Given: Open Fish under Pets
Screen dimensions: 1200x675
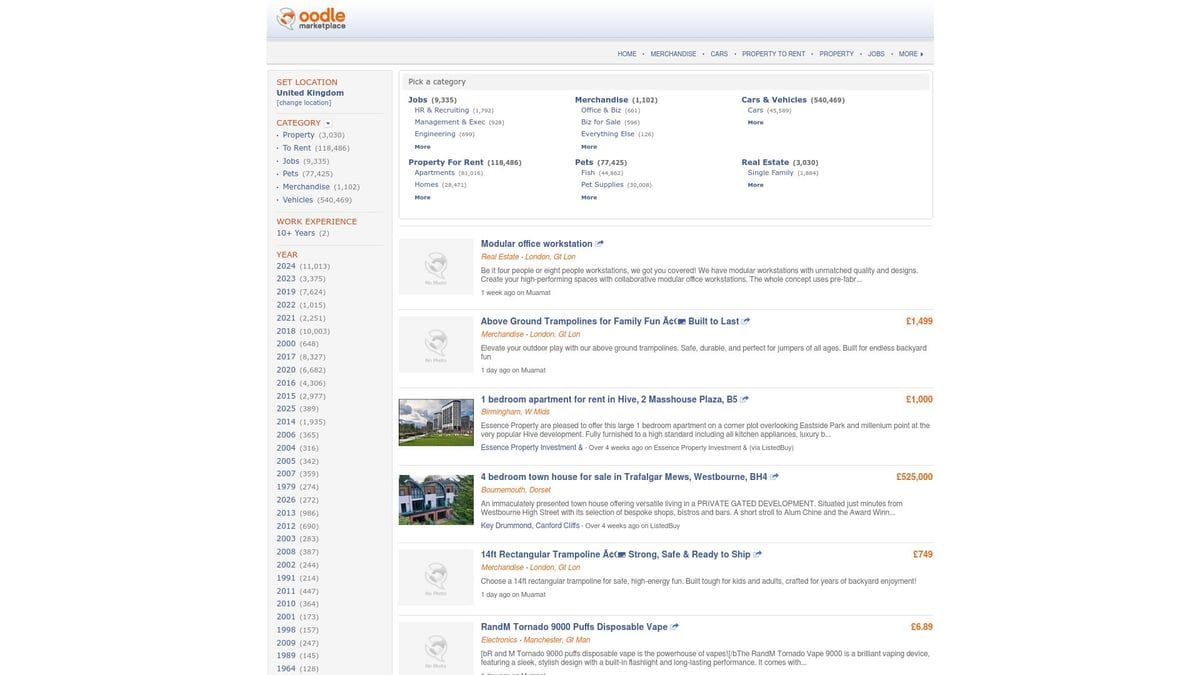Looking at the screenshot, I should coord(588,172).
